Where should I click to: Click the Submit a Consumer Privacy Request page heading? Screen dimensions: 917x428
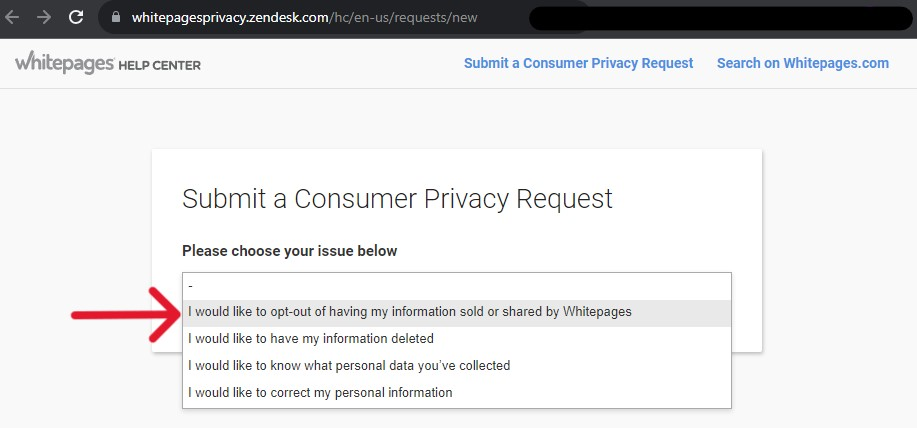pyautogui.click(x=397, y=198)
